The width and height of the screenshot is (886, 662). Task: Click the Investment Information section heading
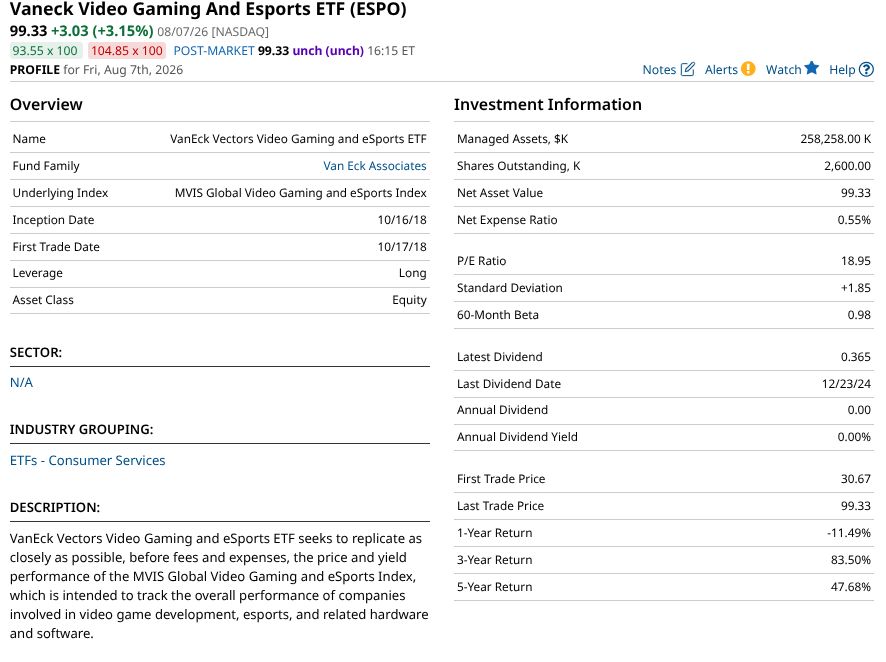click(548, 104)
